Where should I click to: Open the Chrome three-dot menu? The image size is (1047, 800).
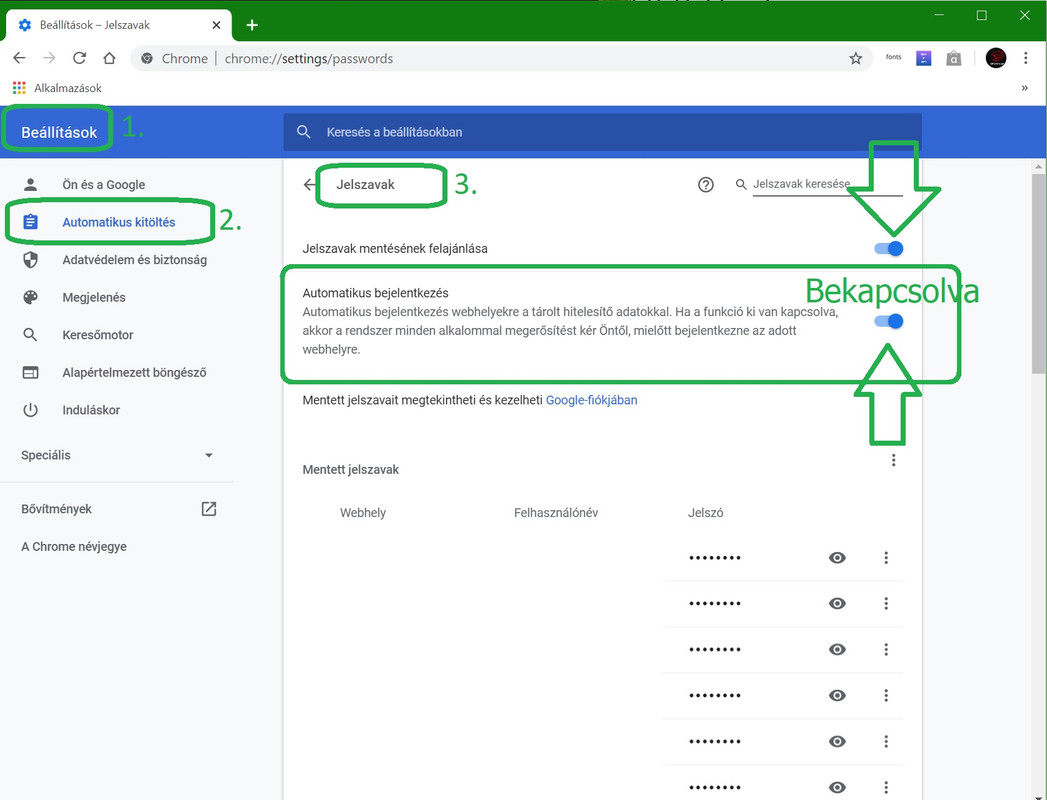[1026, 58]
